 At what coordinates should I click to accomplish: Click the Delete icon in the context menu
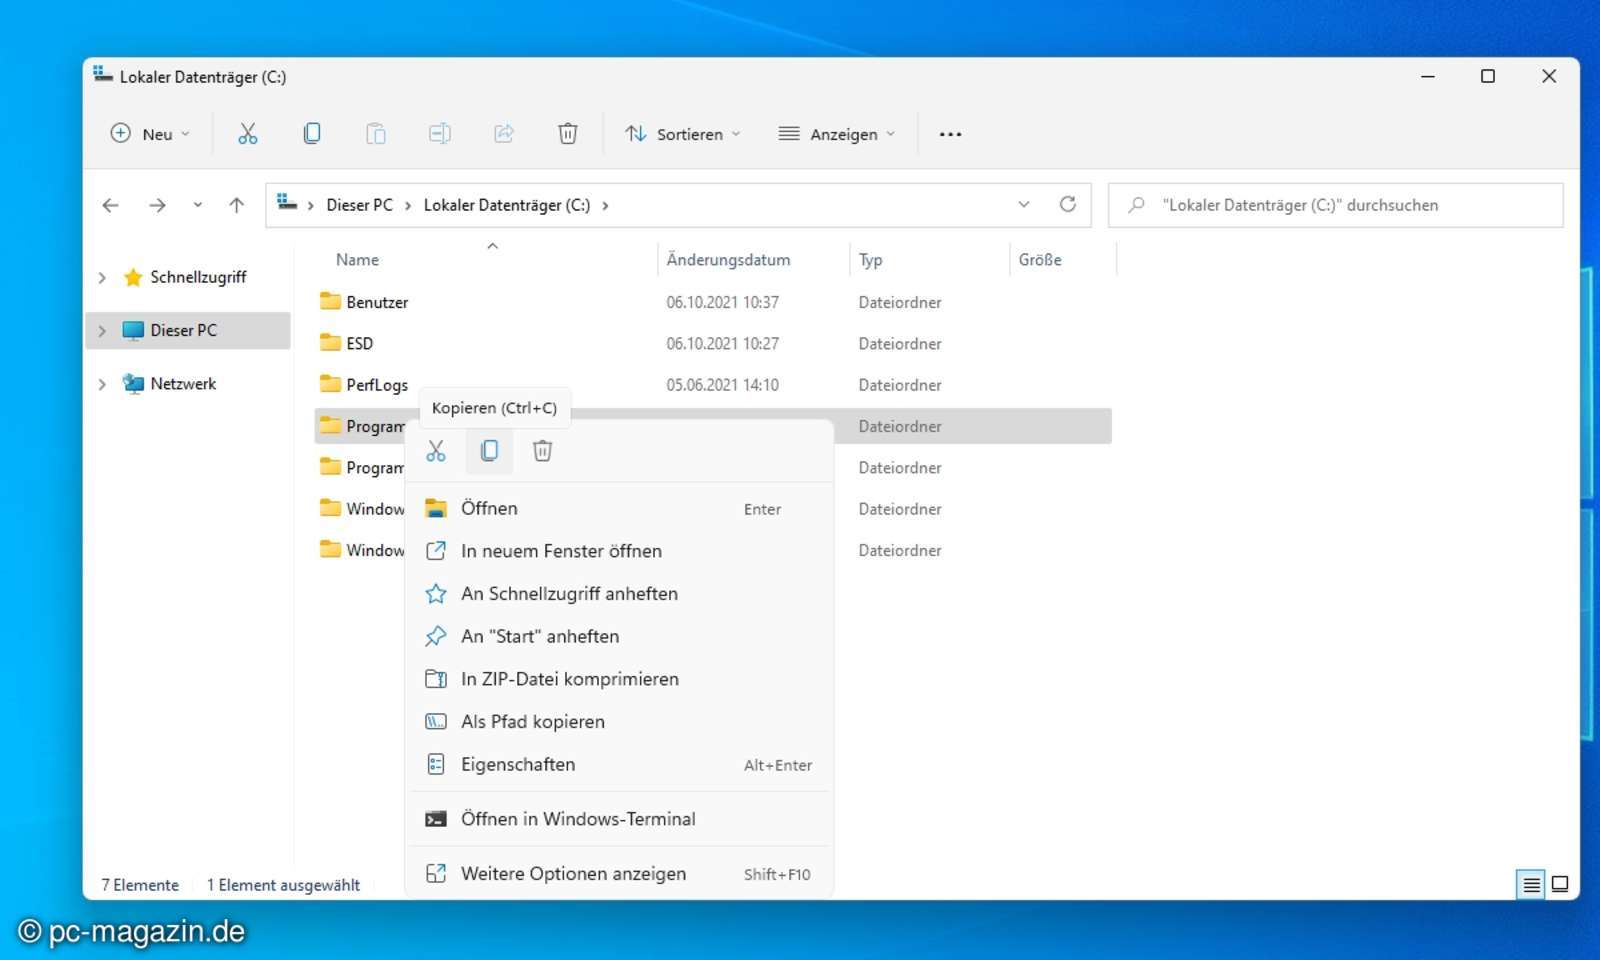(542, 450)
